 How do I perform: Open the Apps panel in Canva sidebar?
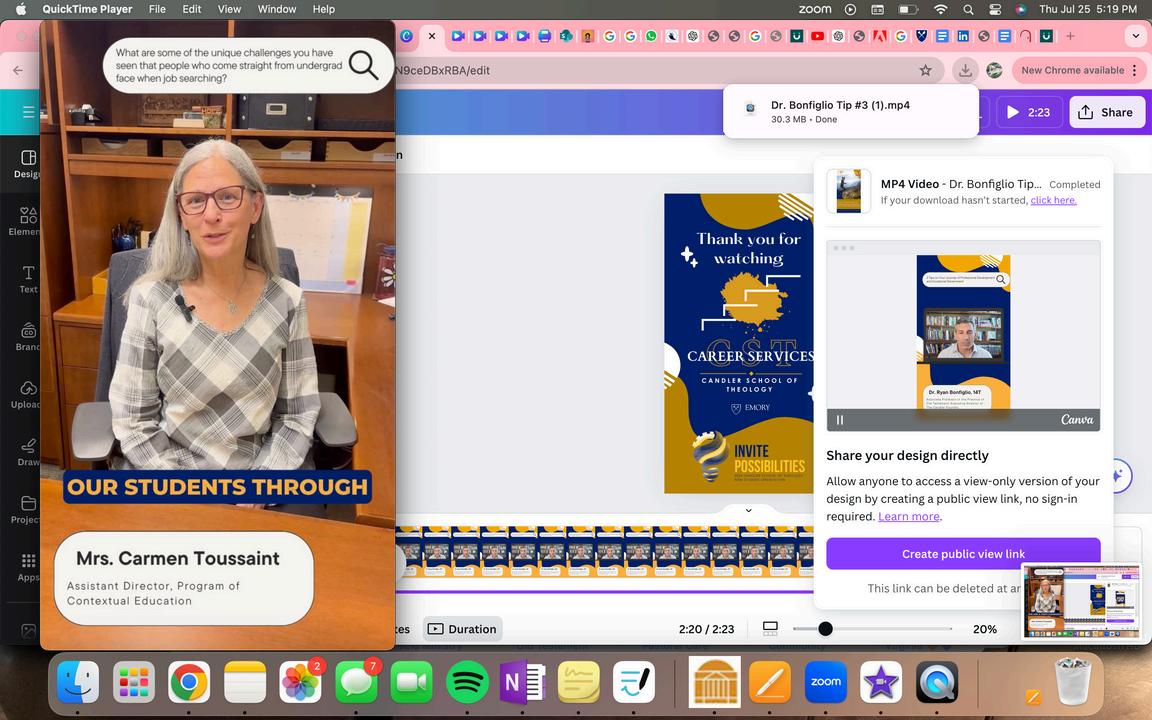tap(28, 566)
